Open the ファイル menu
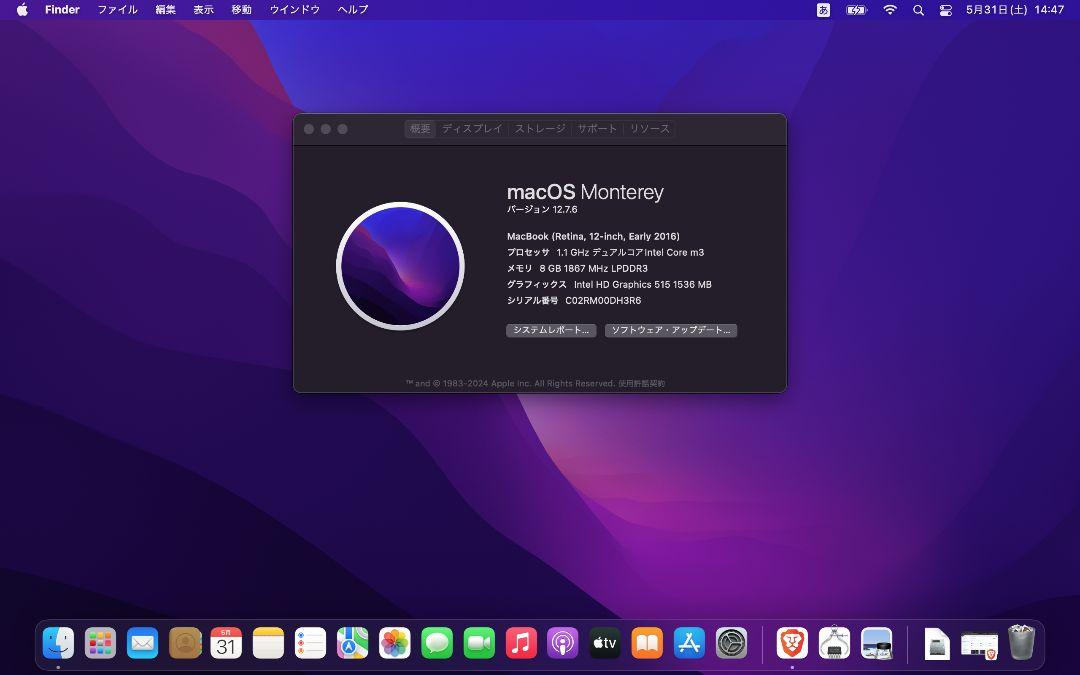 click(117, 10)
